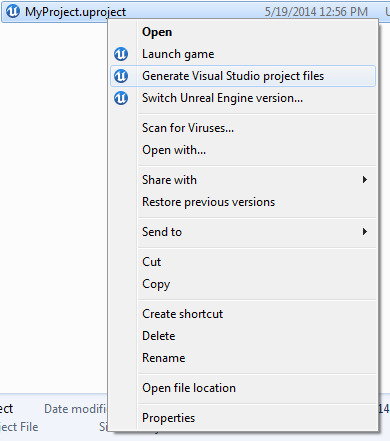The height and width of the screenshot is (441, 390).
Task: Select Launch game menu entry
Action: pyautogui.click(x=243, y=54)
